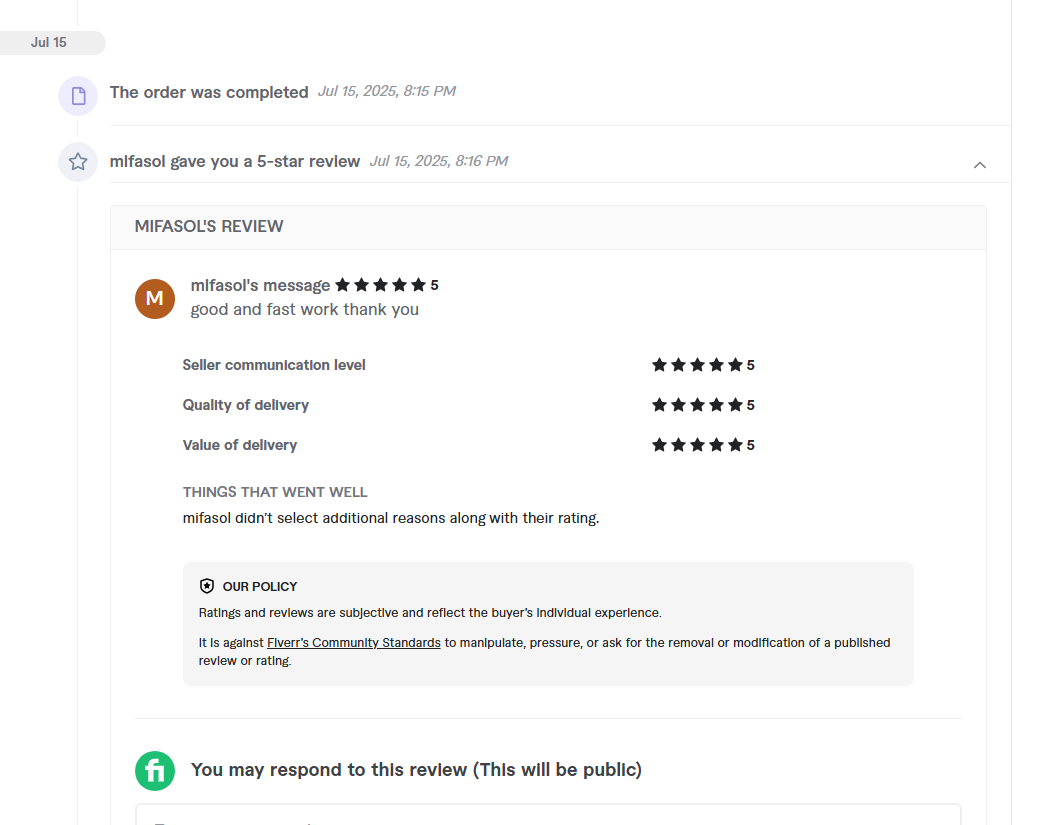Viewport: 1041px width, 825px height.
Task: Click the Seller communication level stars
Action: [x=697, y=365]
